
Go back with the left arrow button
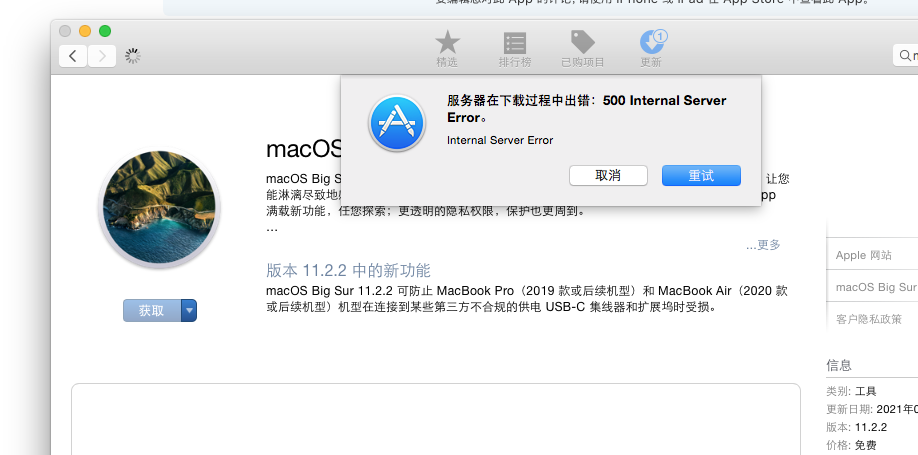pos(72,56)
